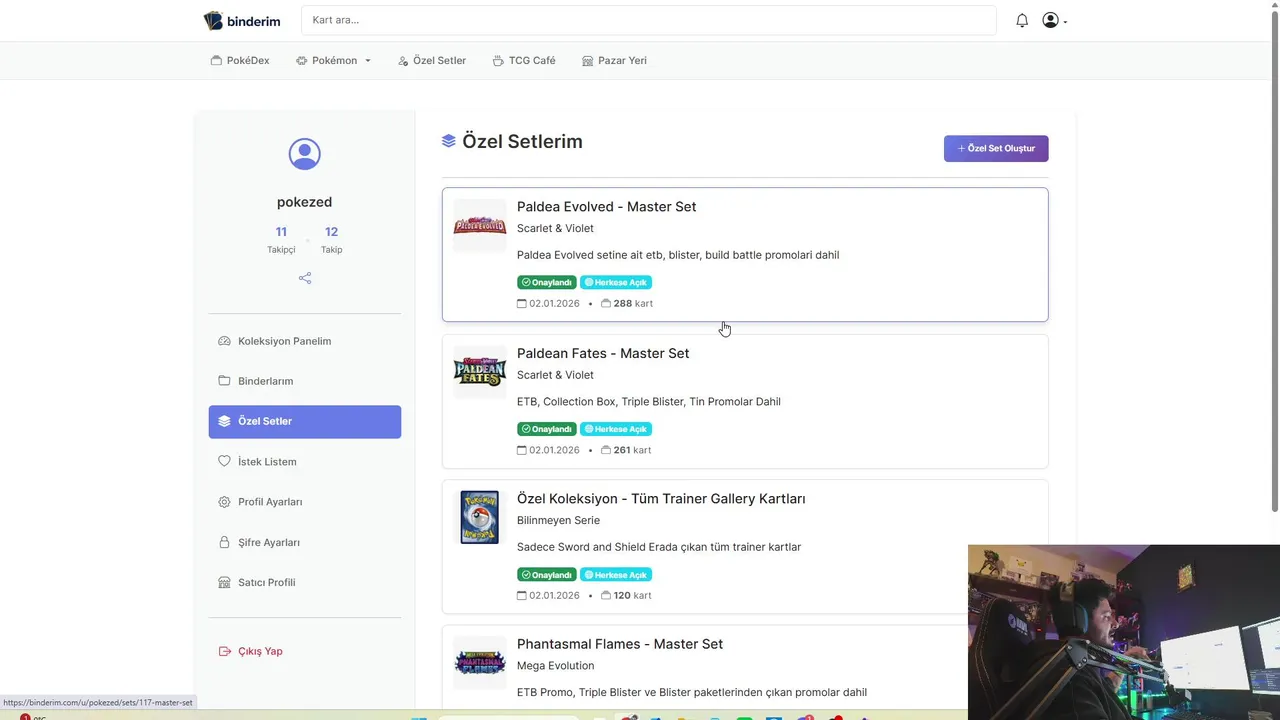Click Herkese Açık badge on Paldea Evolved set
Viewport: 1280px width, 720px height.
click(616, 282)
